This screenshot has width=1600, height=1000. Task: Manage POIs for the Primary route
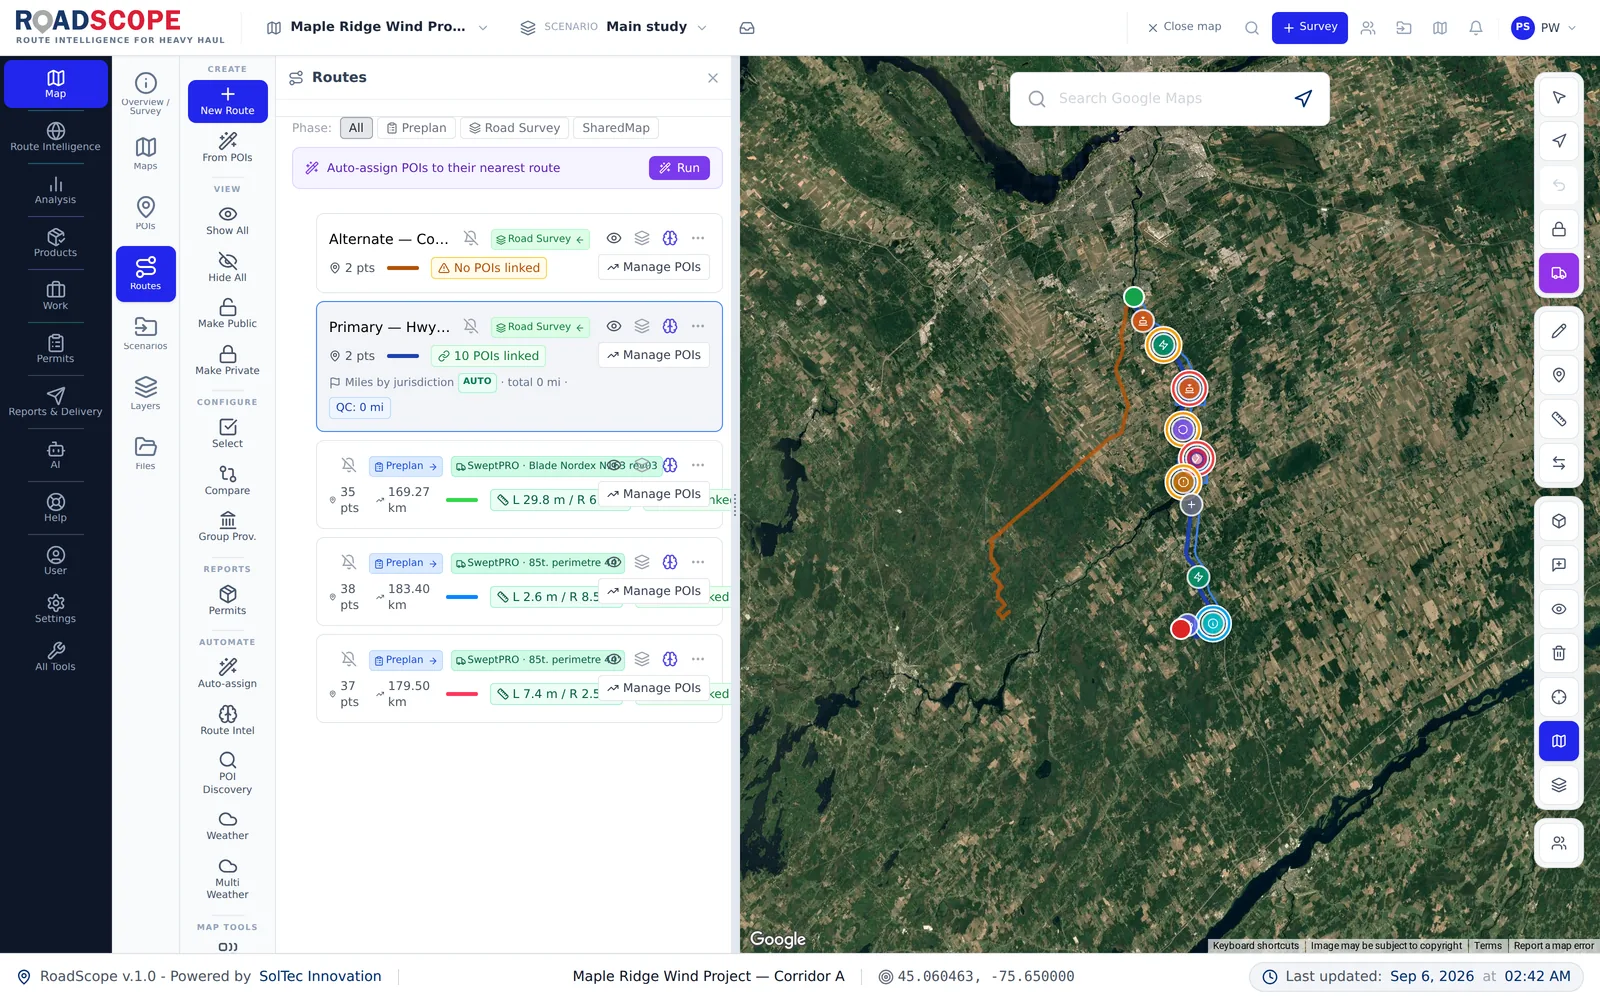click(654, 355)
